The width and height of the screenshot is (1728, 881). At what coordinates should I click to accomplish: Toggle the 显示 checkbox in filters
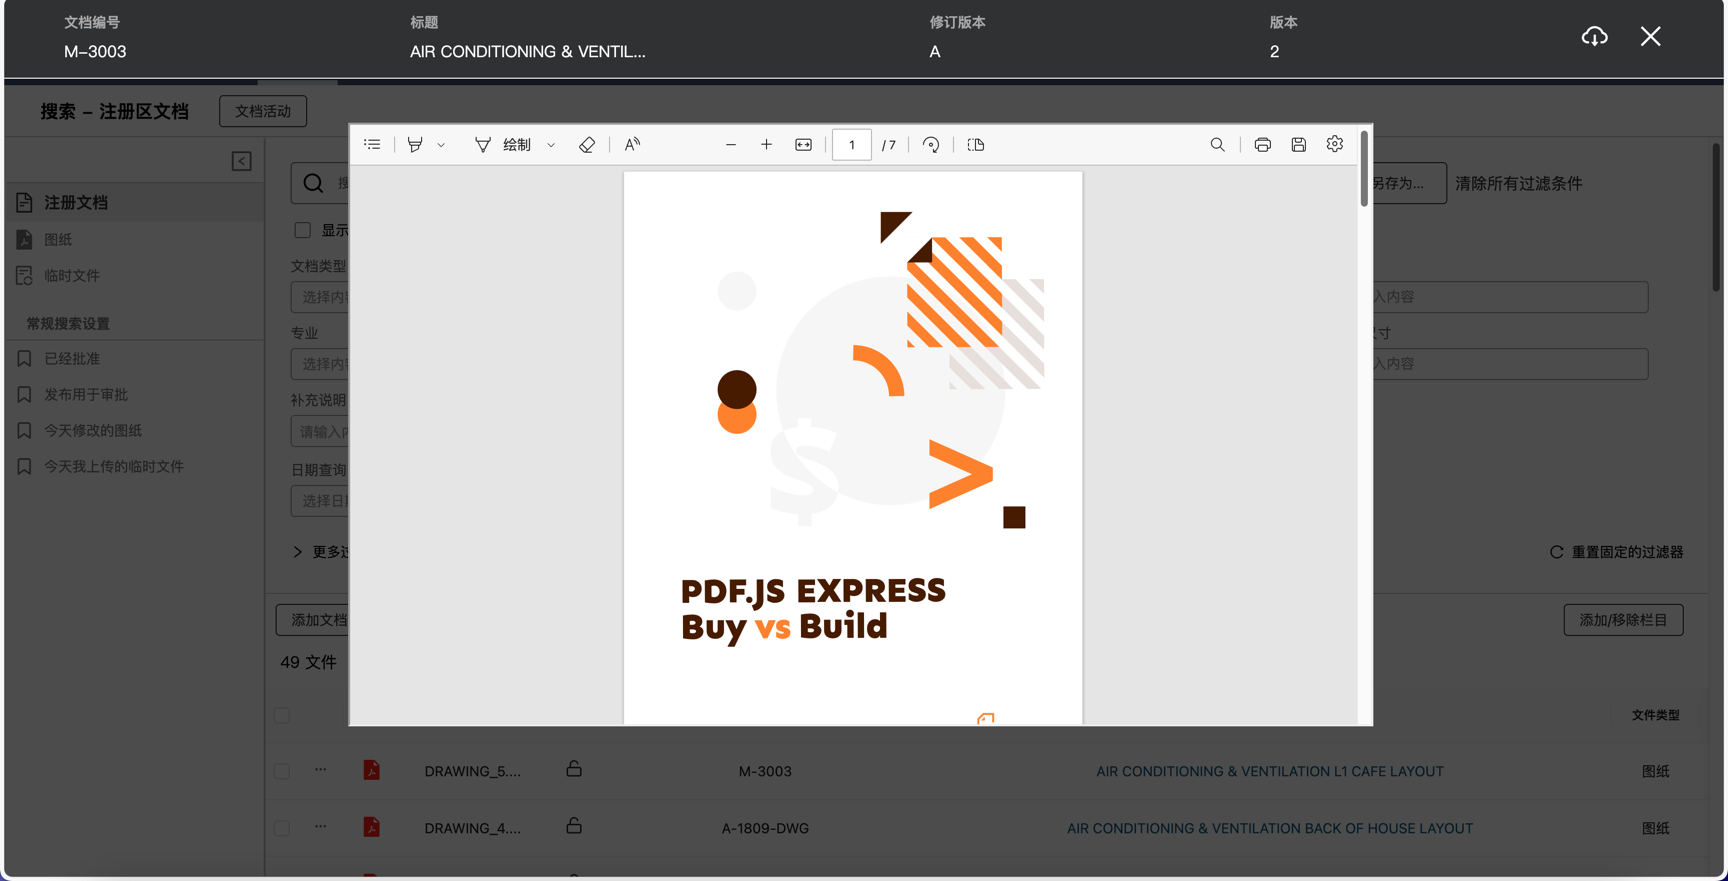[x=302, y=230]
